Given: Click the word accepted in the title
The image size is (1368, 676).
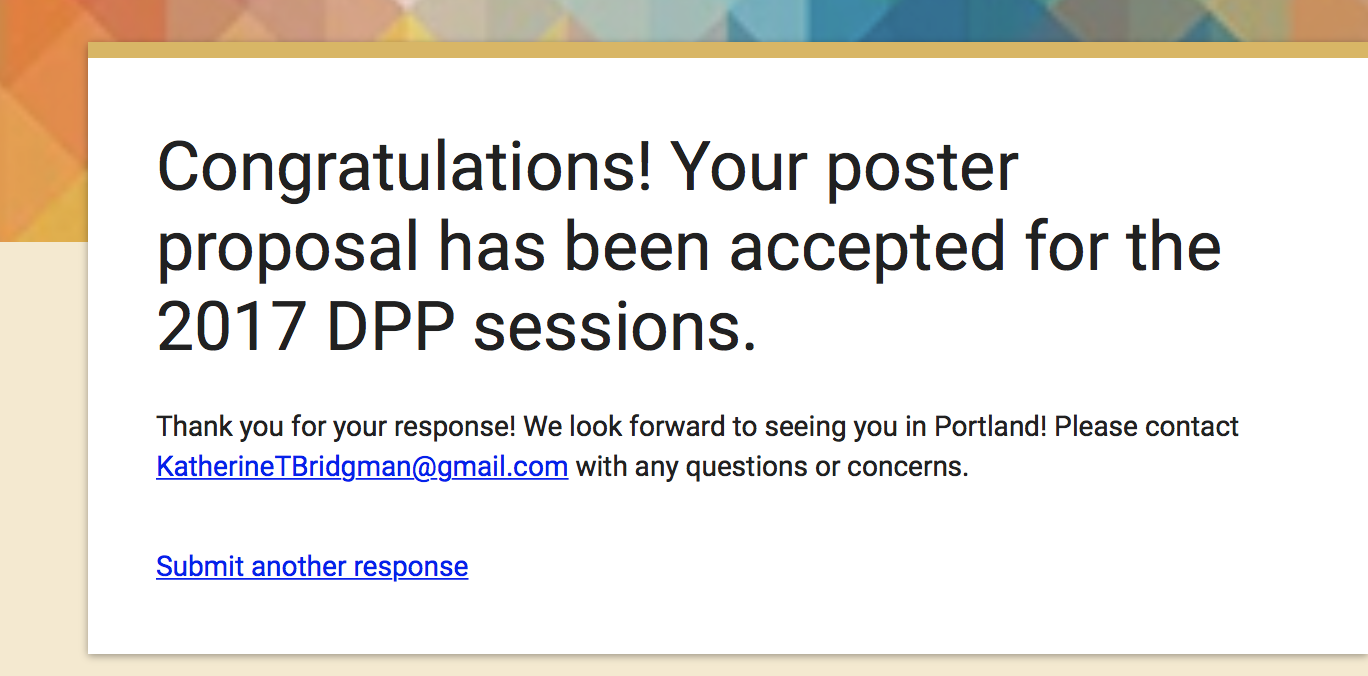Looking at the screenshot, I should pyautogui.click(x=868, y=249).
